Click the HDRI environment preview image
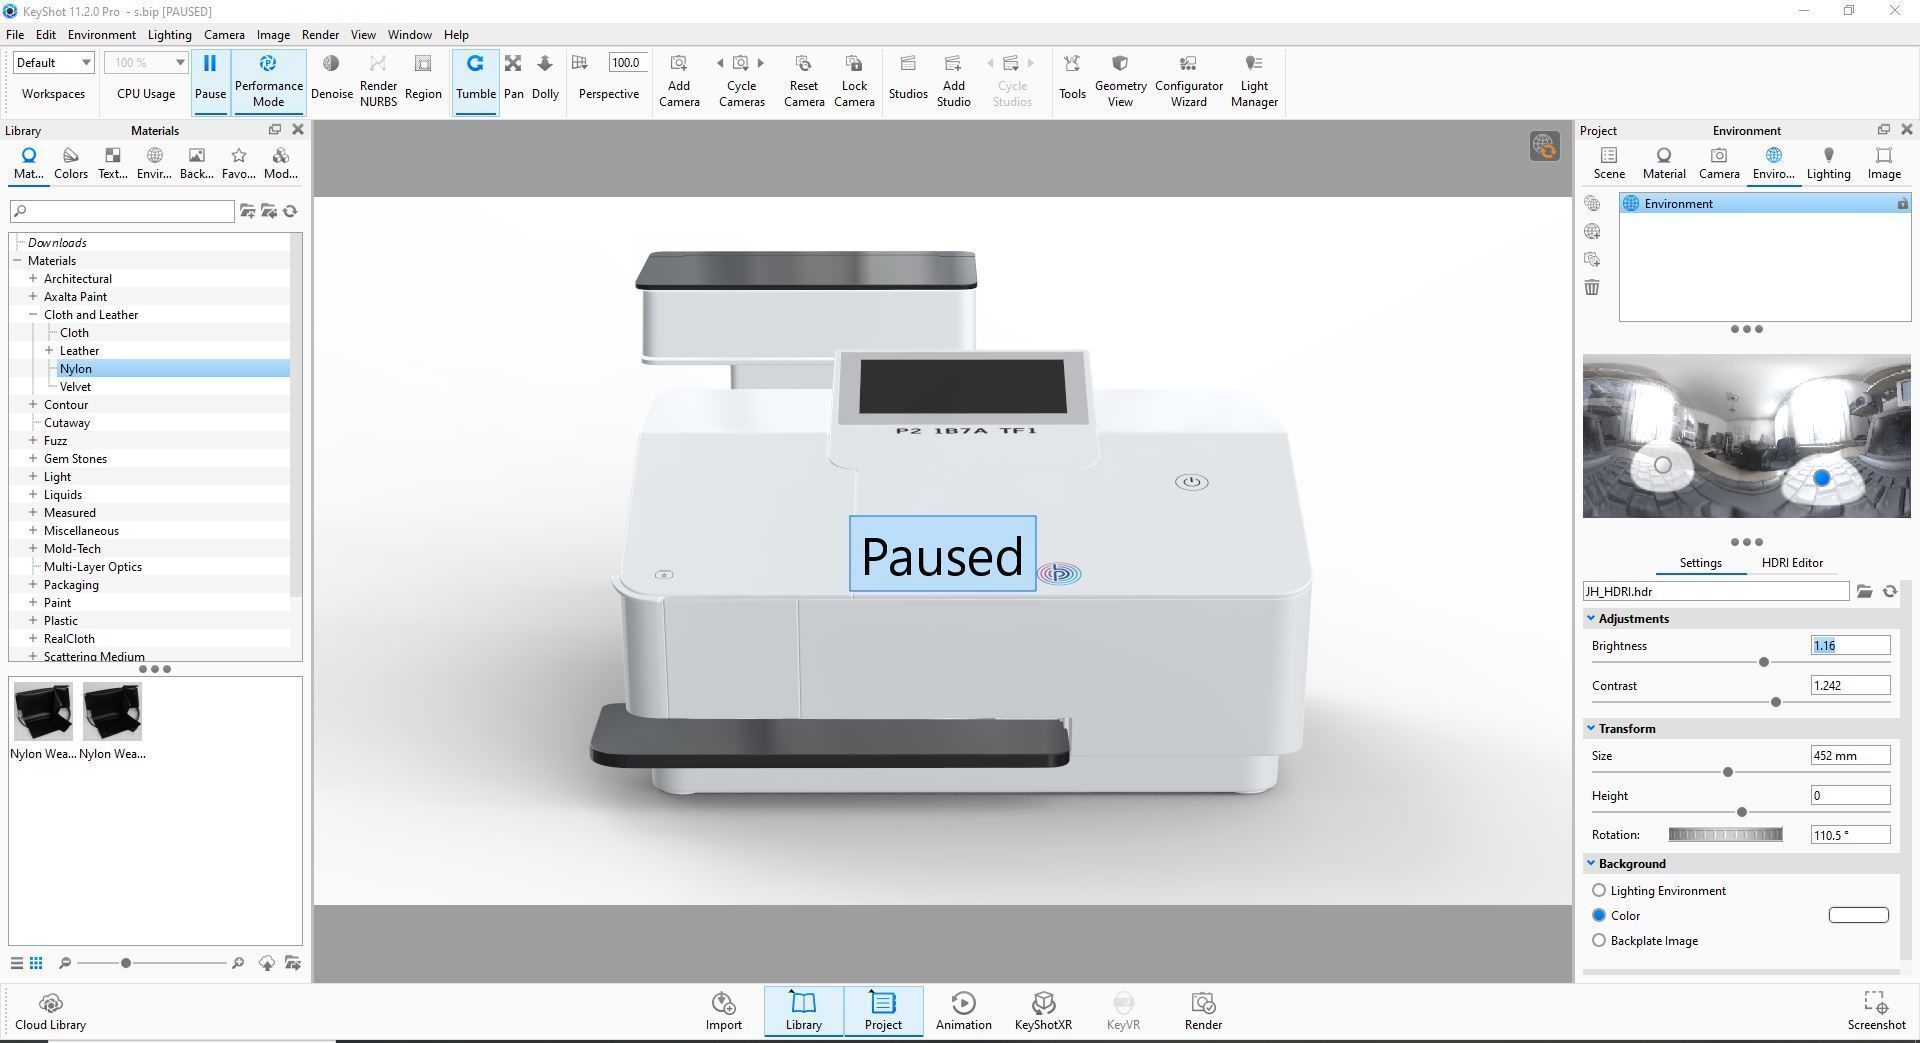 pos(1746,436)
